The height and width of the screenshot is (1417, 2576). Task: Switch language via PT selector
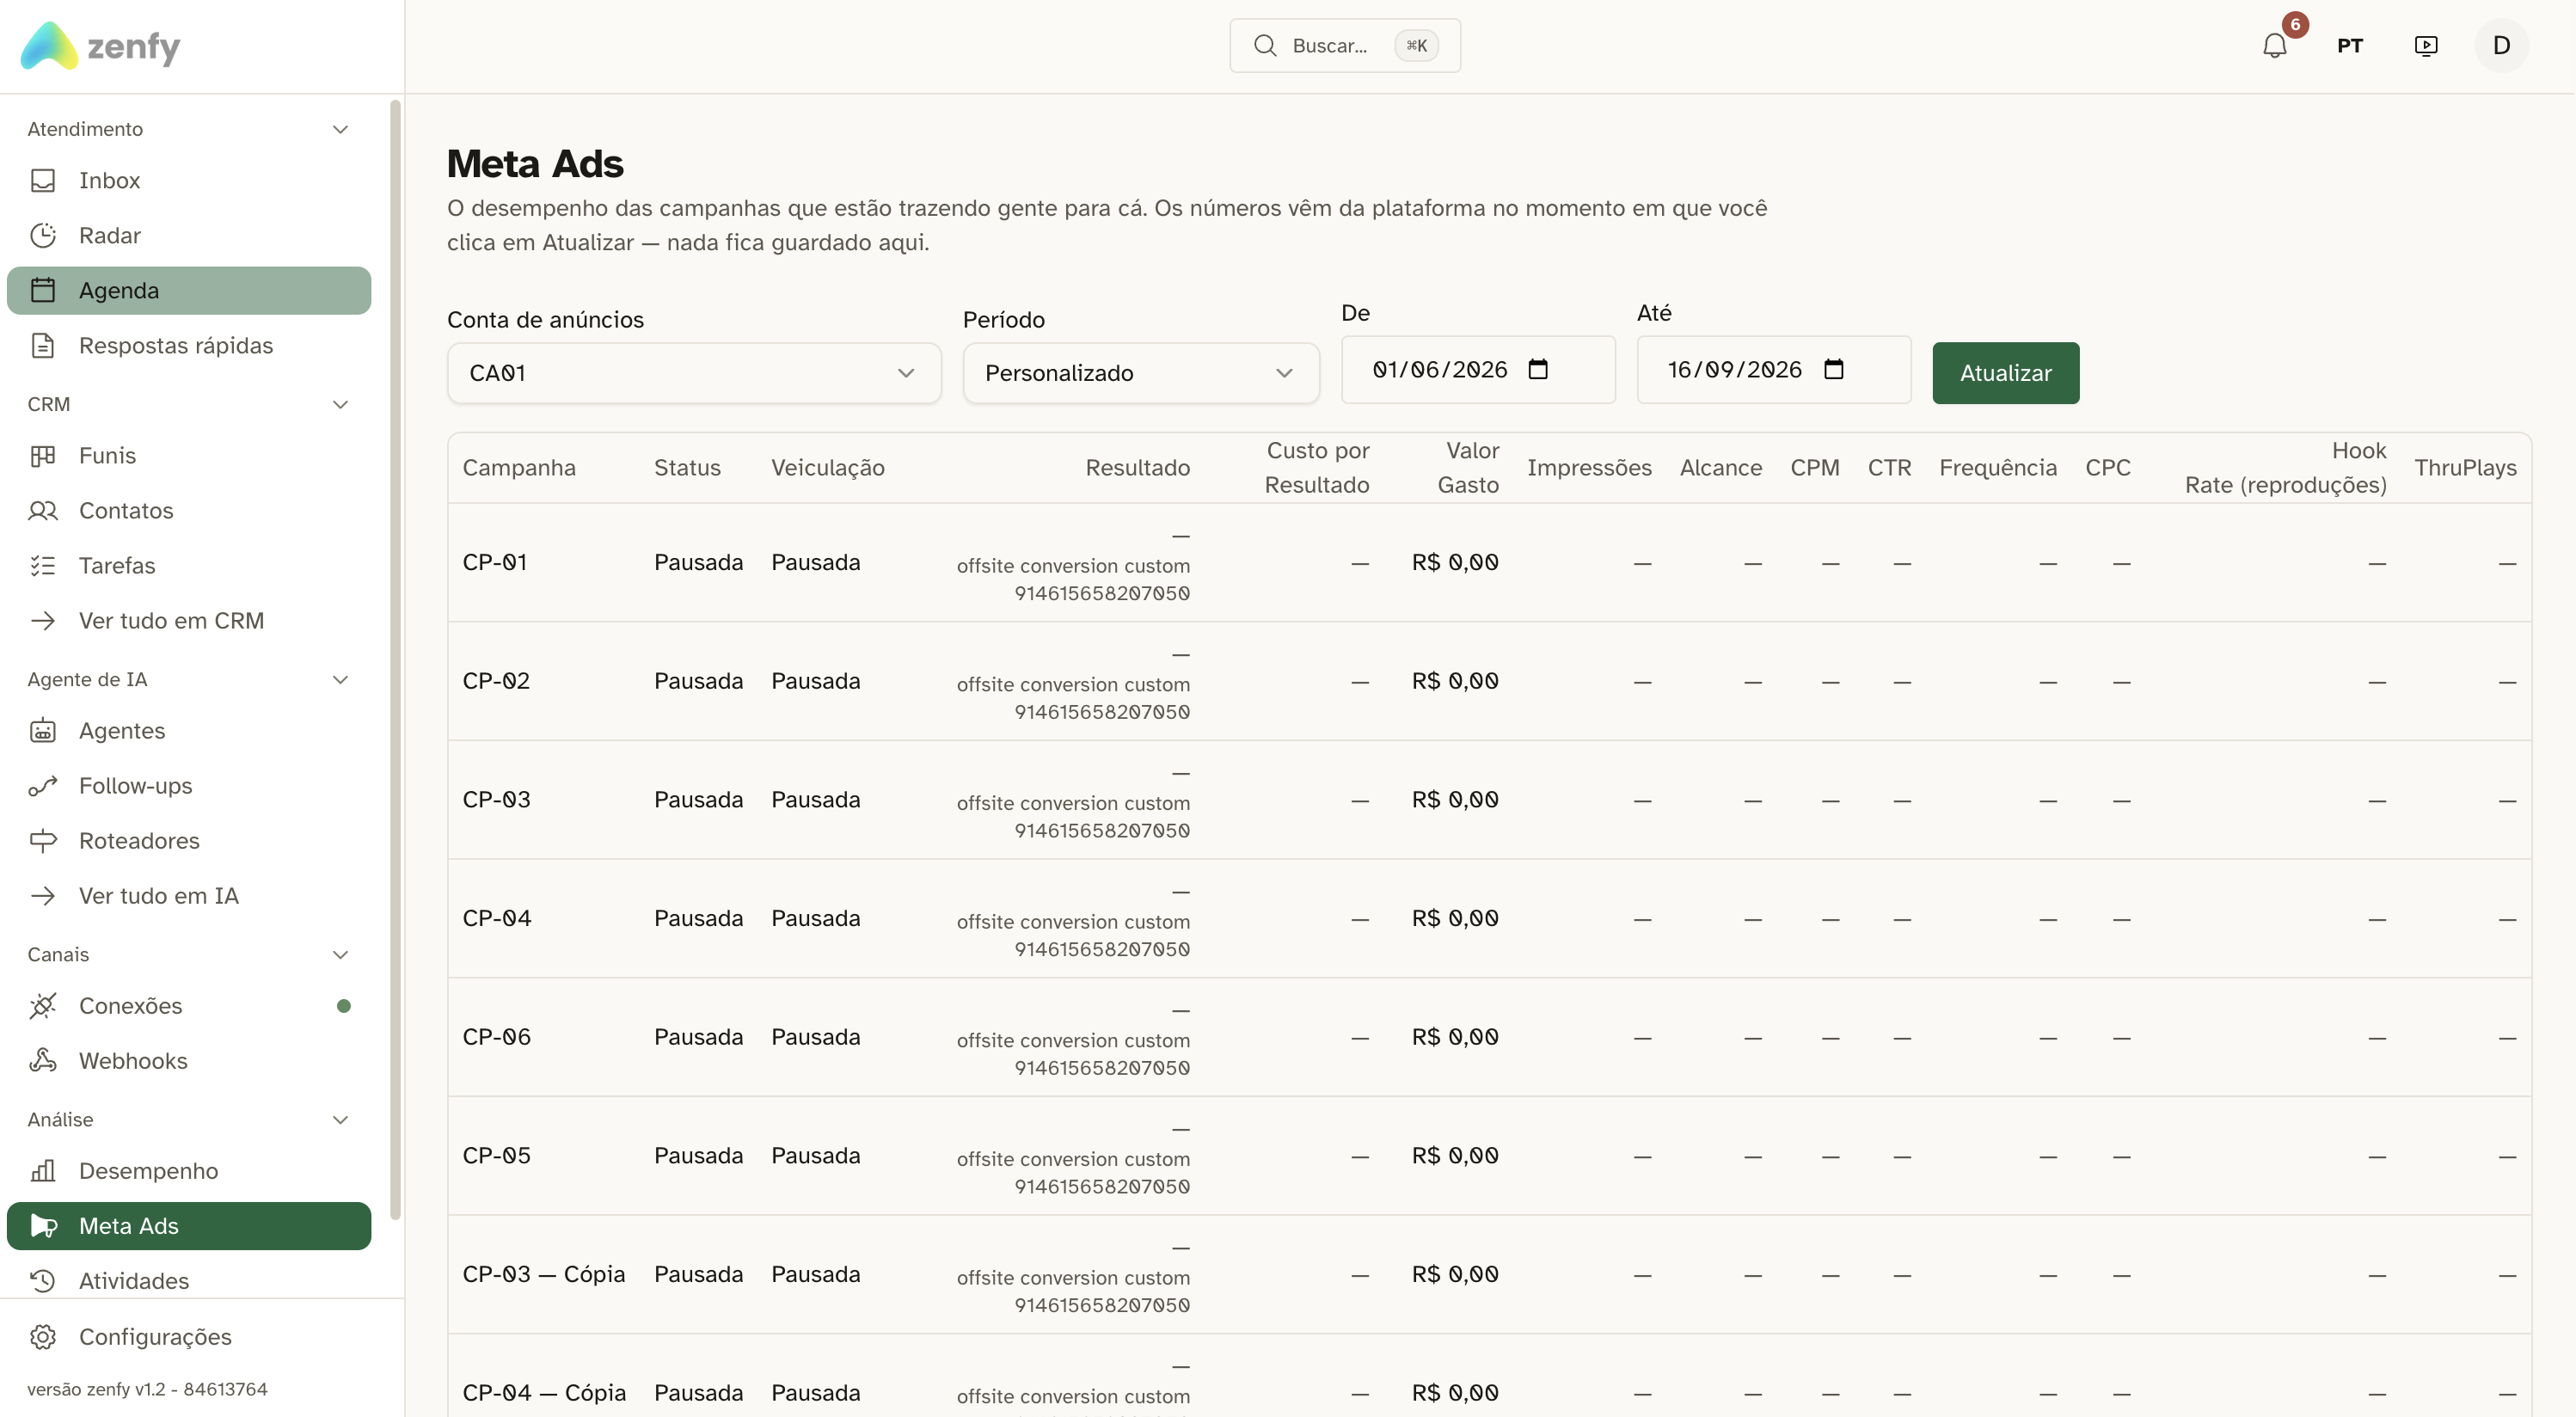tap(2349, 46)
